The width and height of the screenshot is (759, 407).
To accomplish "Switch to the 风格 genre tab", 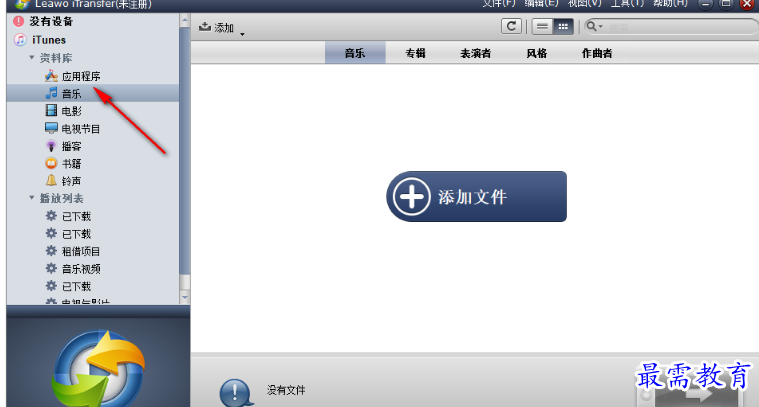I will coord(536,53).
